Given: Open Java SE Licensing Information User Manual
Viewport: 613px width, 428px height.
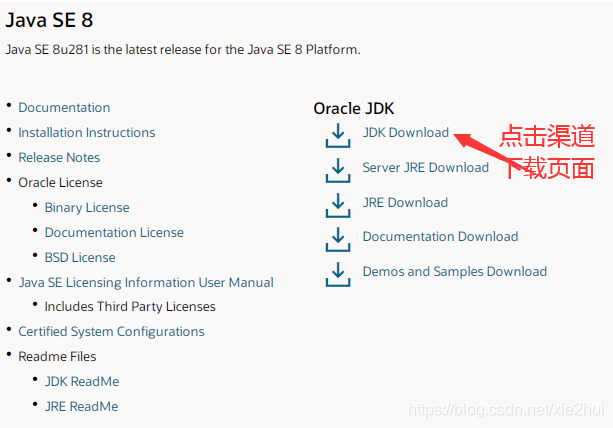Looking at the screenshot, I should point(146,283).
